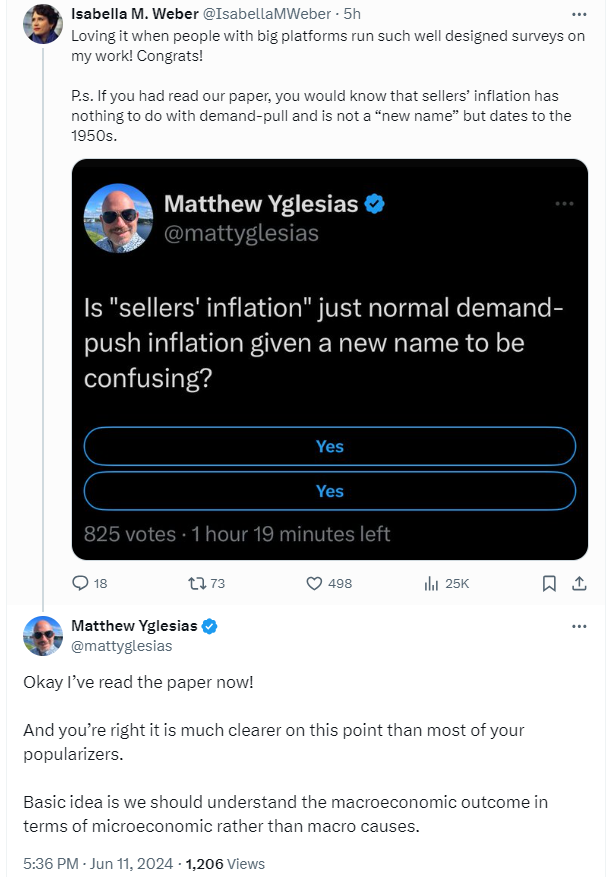
Task: Open the @mattyglesias handle link in reply
Action: click(x=121, y=646)
